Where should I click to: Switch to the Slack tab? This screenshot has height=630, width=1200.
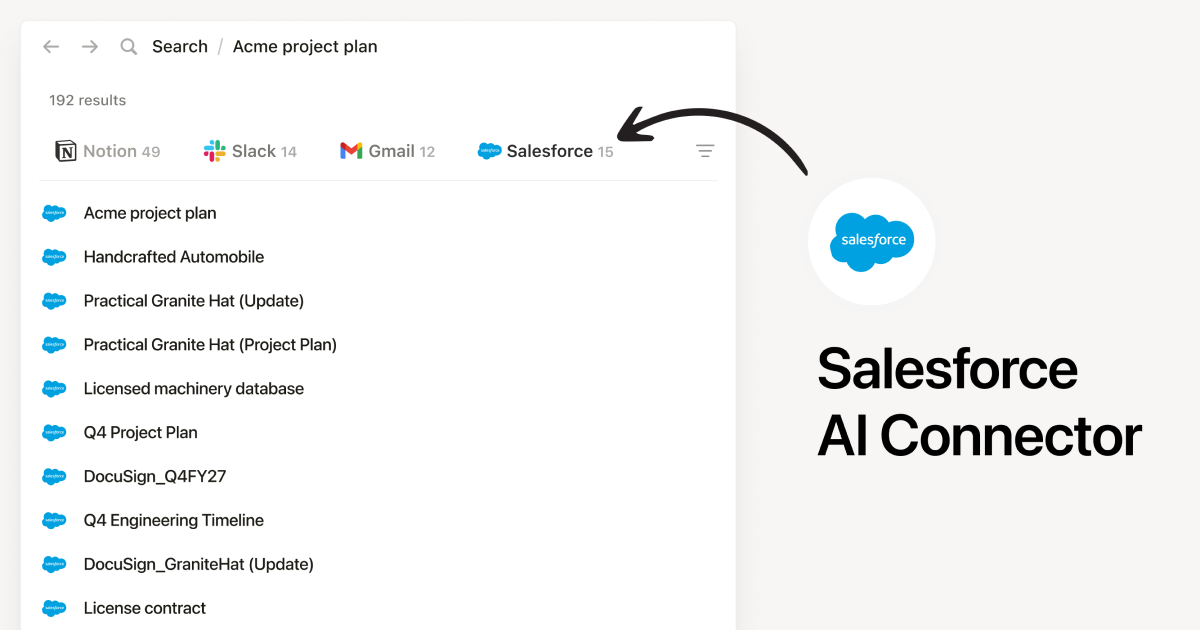coord(251,150)
